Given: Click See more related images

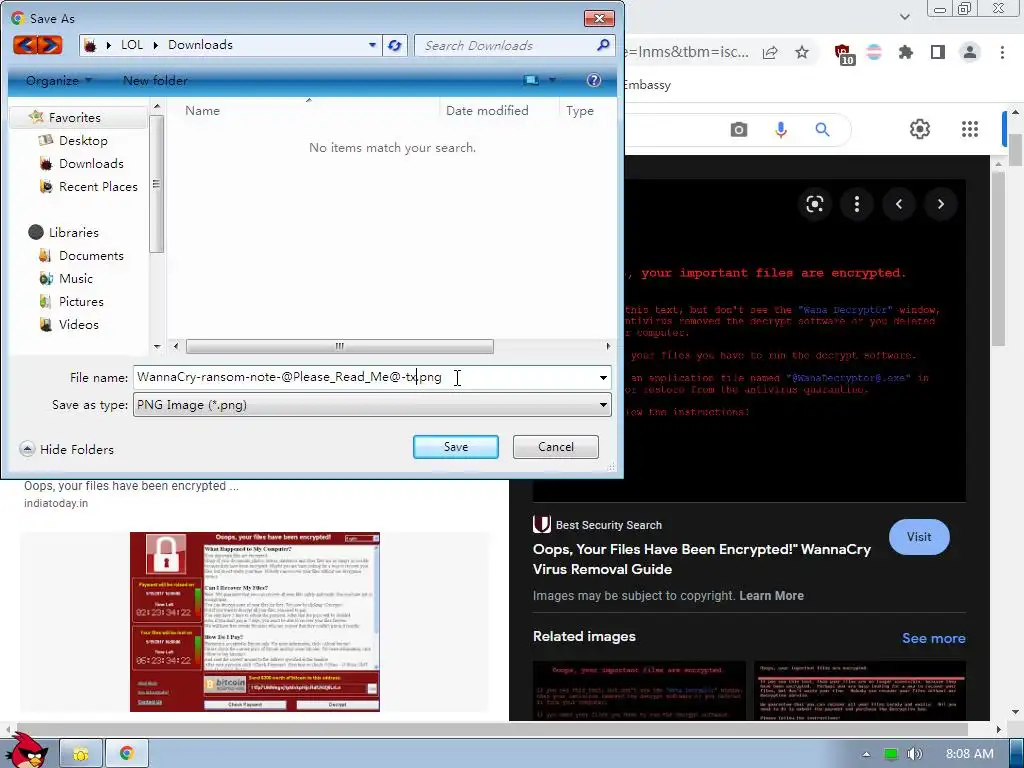Looking at the screenshot, I should pyautogui.click(x=933, y=638).
